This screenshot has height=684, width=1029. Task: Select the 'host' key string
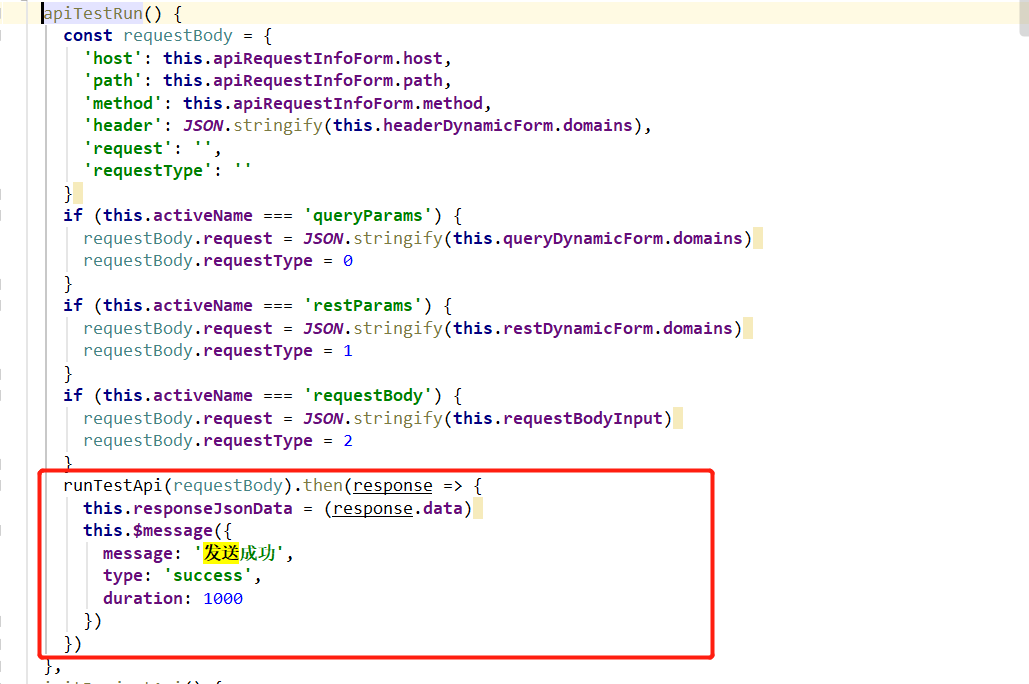(x=113, y=58)
